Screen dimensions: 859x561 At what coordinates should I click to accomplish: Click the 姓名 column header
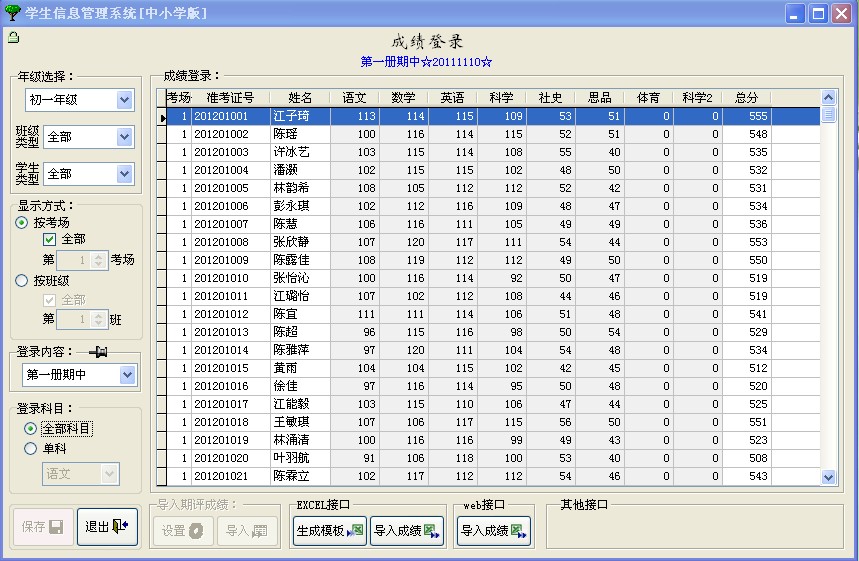300,98
